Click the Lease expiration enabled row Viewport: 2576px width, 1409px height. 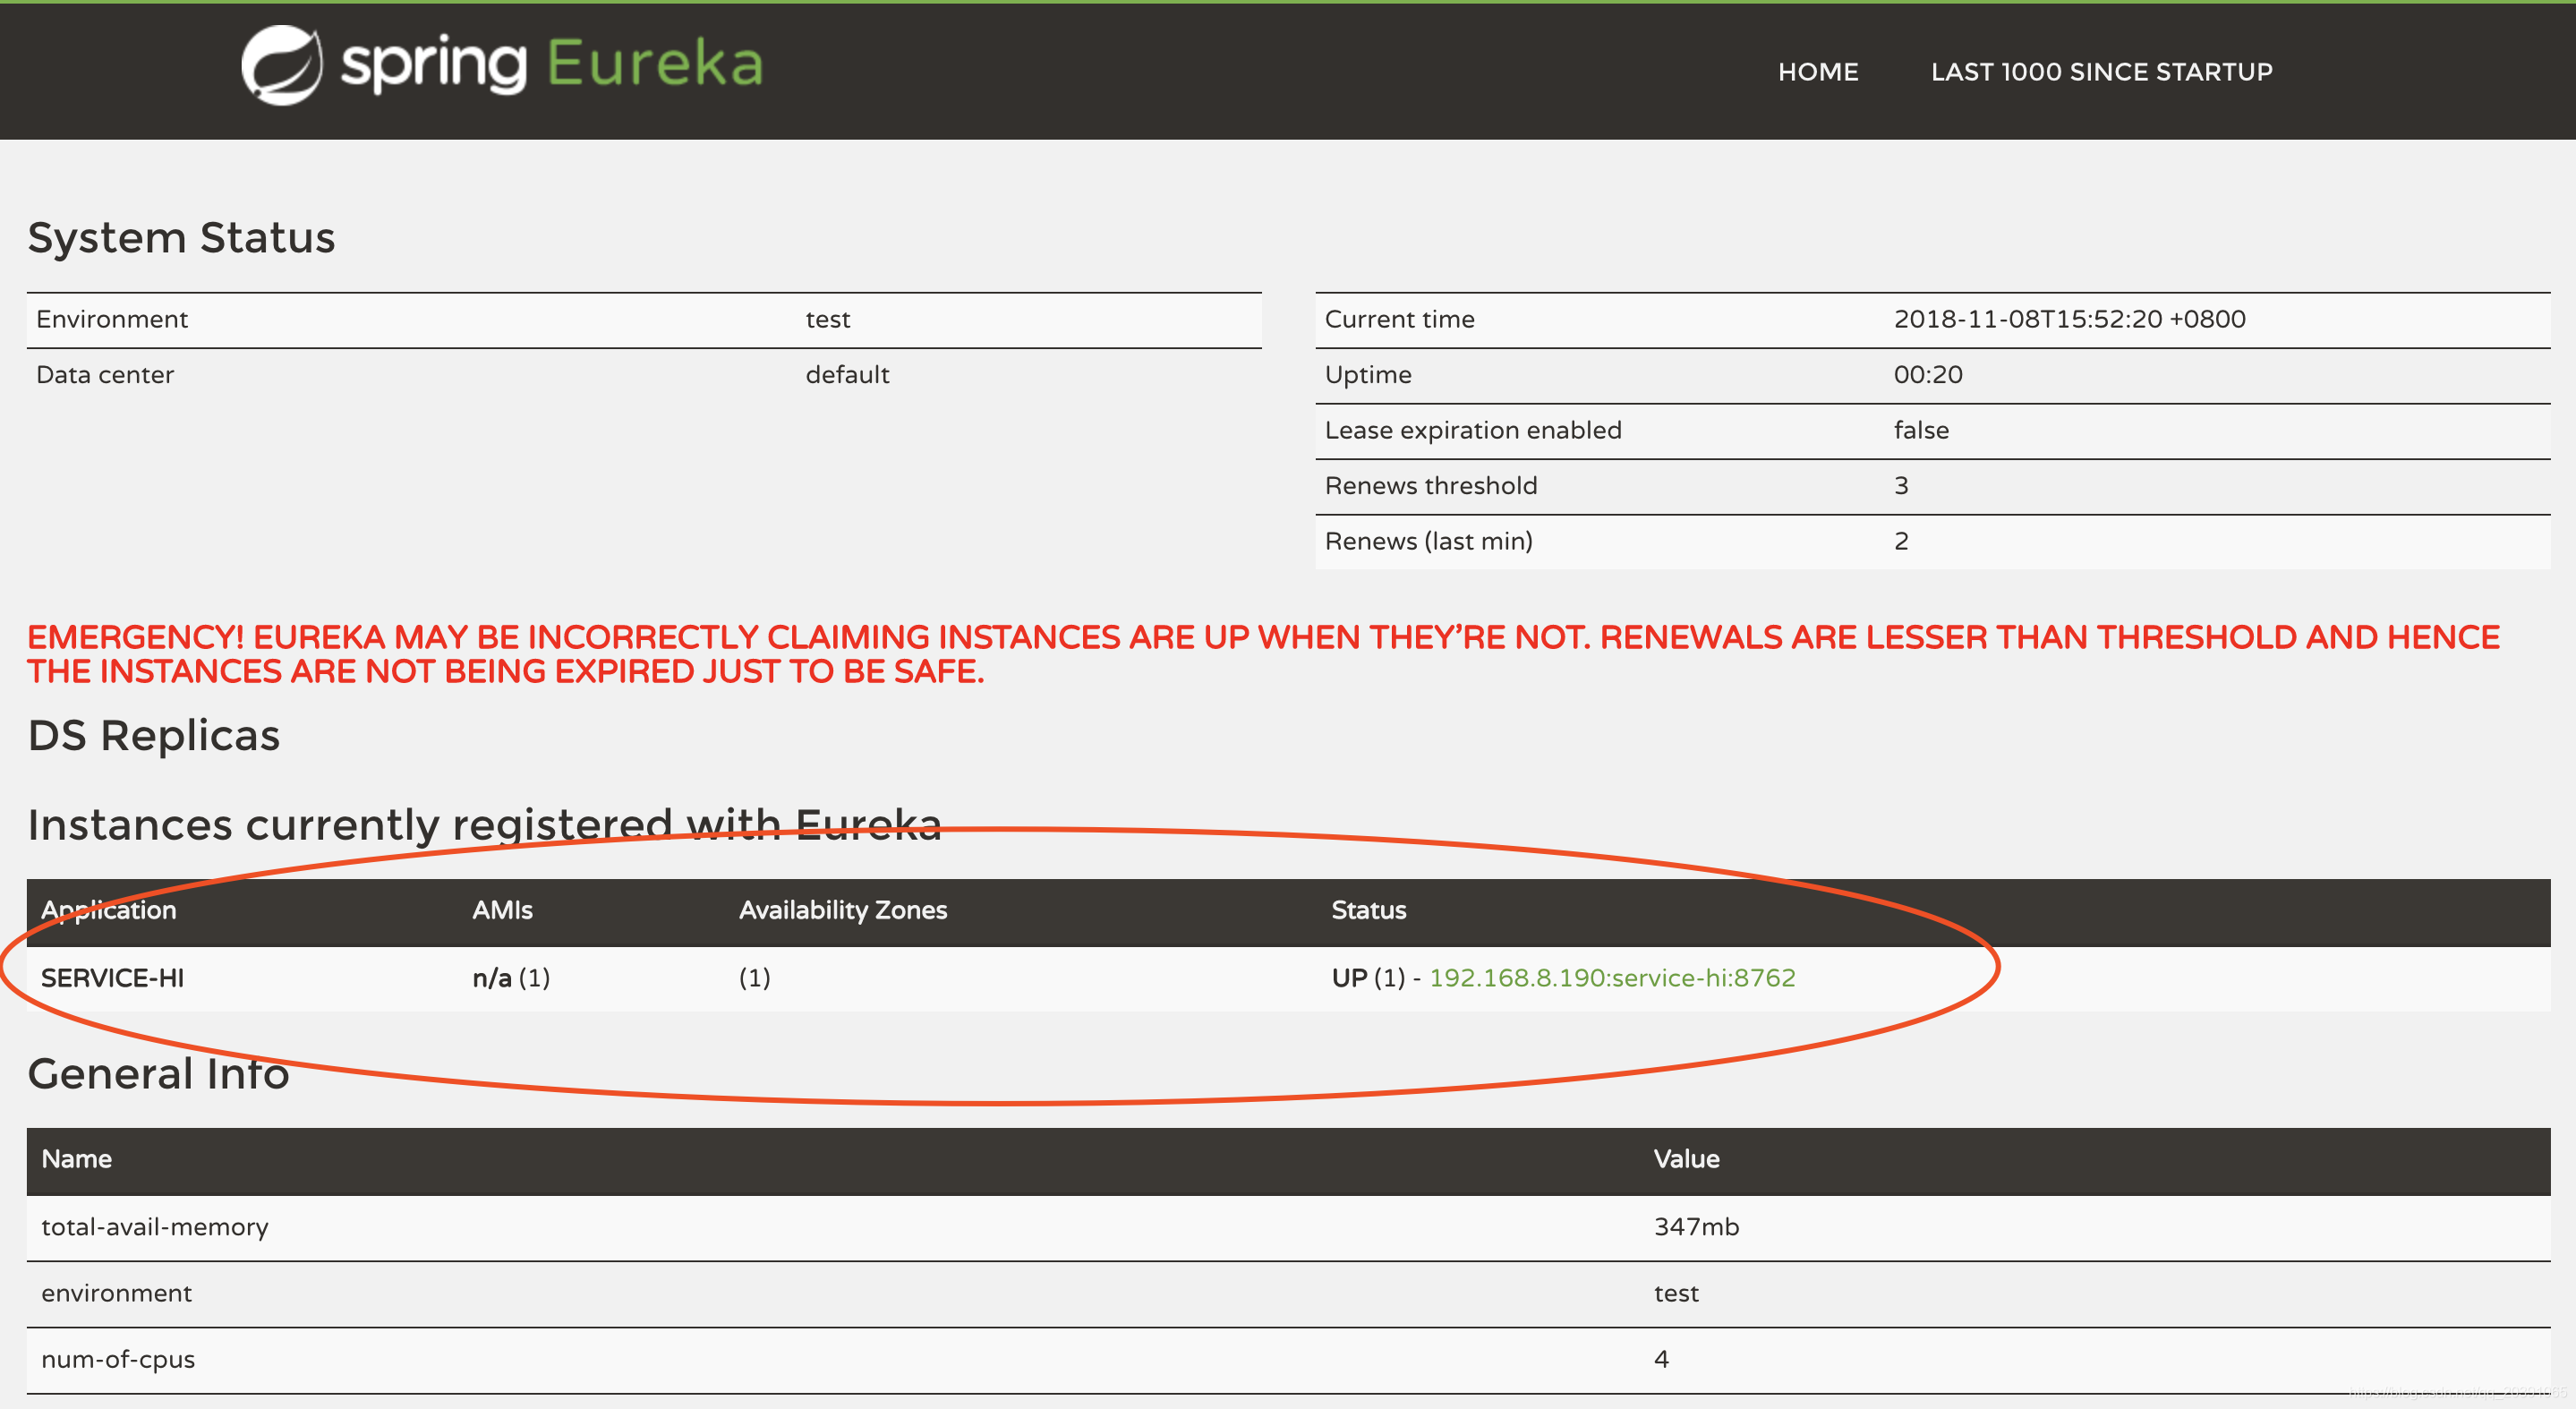1472,430
